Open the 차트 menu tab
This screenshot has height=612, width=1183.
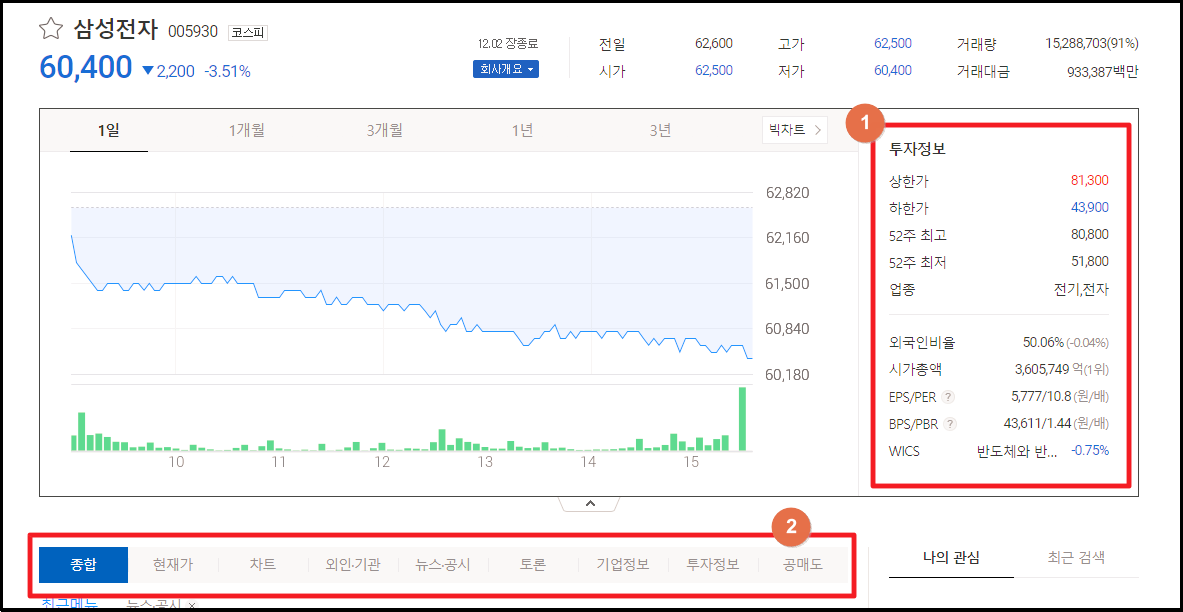click(263, 565)
